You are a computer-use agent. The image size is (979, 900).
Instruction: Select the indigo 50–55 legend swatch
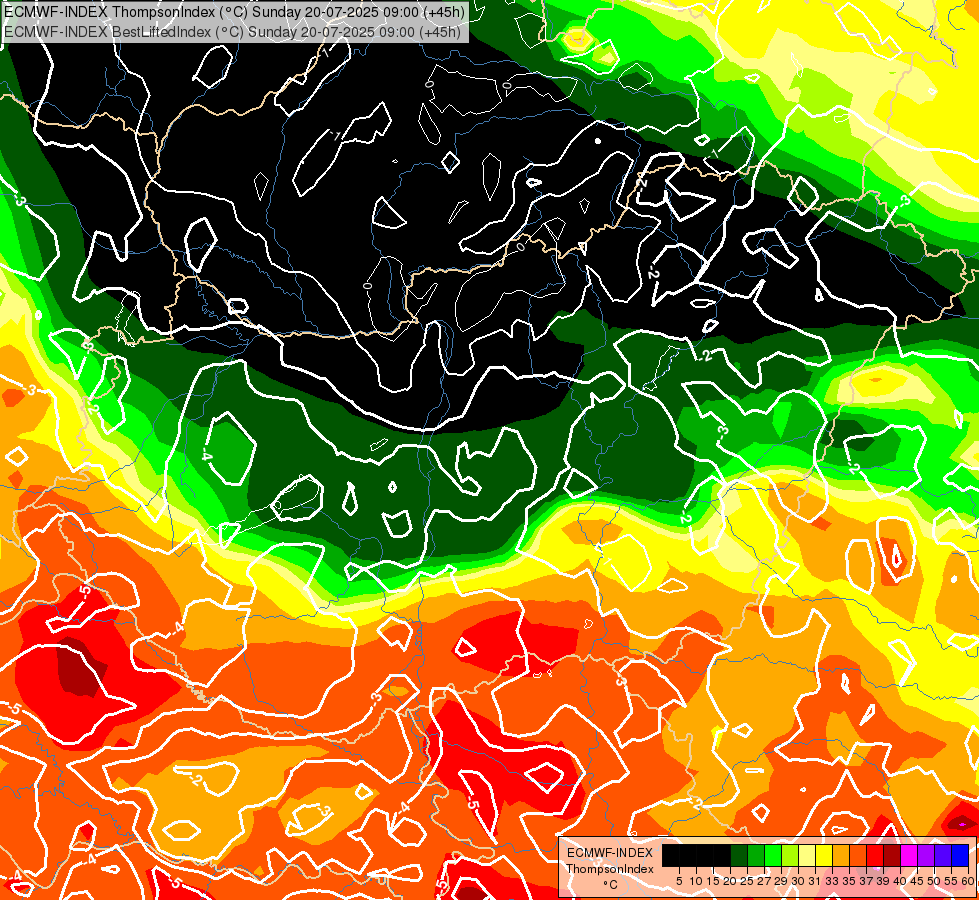click(x=943, y=856)
